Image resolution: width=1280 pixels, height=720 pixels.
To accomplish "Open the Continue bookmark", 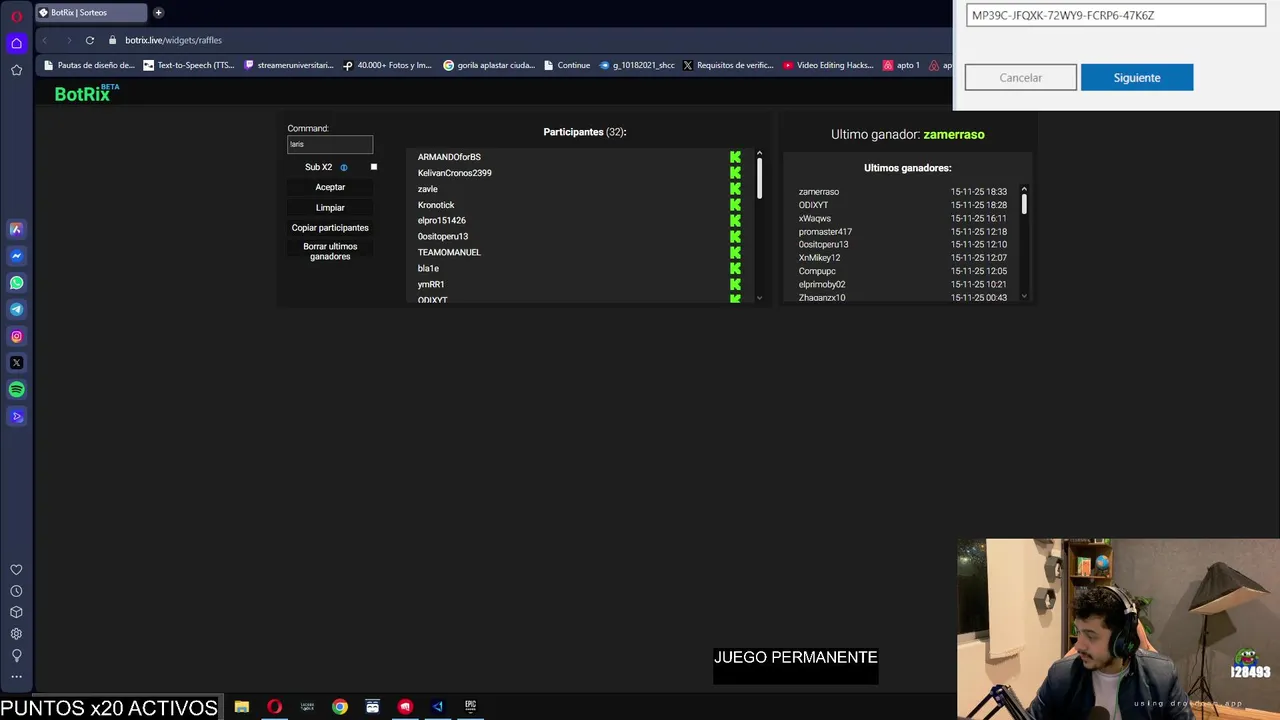I will [x=567, y=65].
